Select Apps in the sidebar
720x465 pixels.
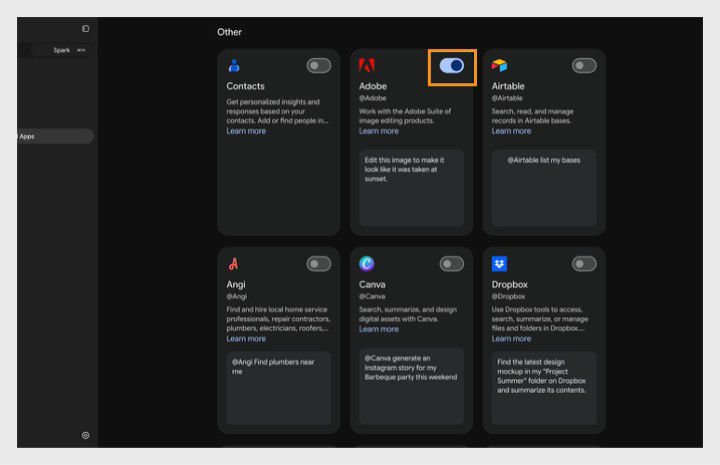point(55,136)
